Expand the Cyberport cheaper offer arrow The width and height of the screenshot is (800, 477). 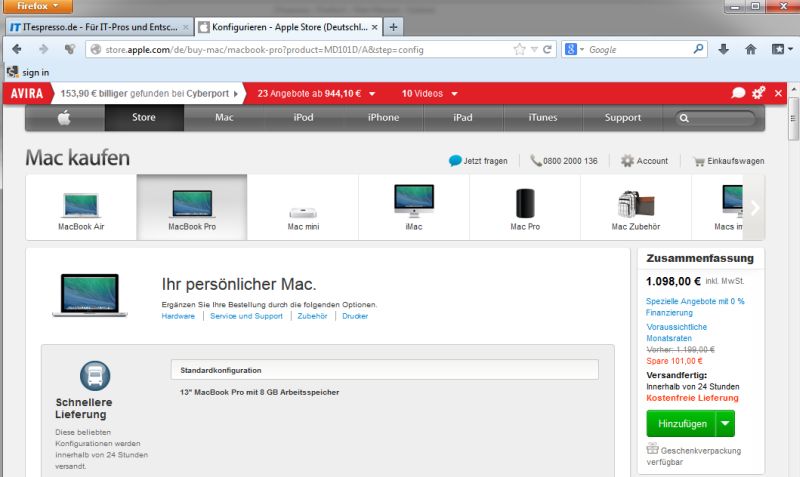[x=236, y=94]
